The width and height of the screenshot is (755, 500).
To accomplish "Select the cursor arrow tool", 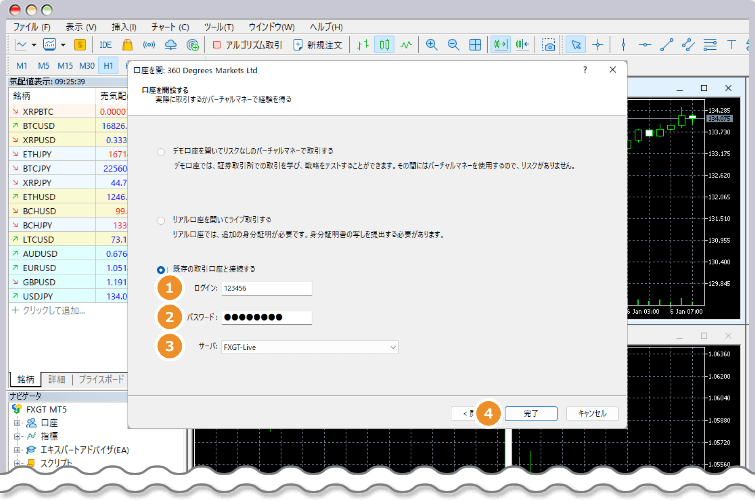I will [x=575, y=45].
